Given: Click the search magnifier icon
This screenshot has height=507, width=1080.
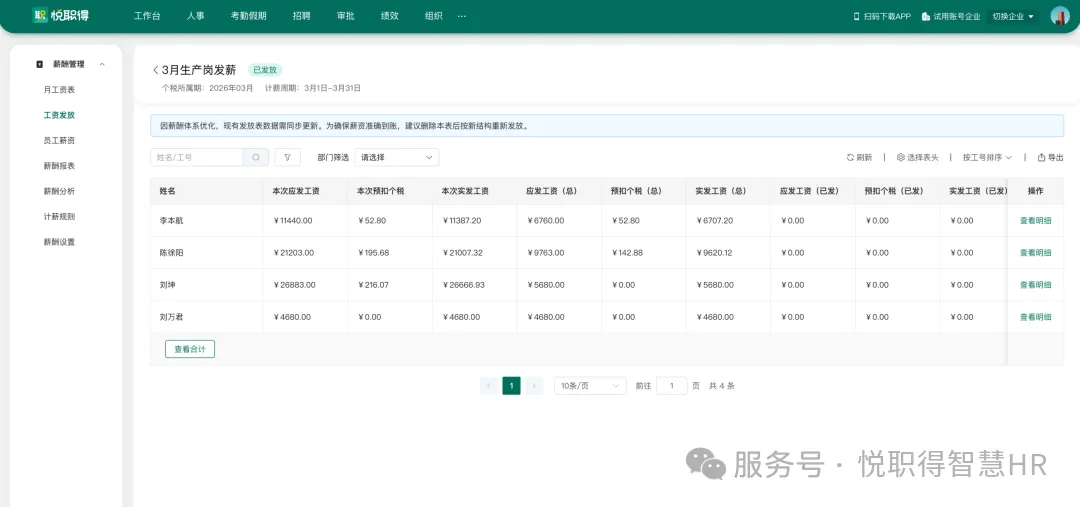Looking at the screenshot, I should 256,157.
